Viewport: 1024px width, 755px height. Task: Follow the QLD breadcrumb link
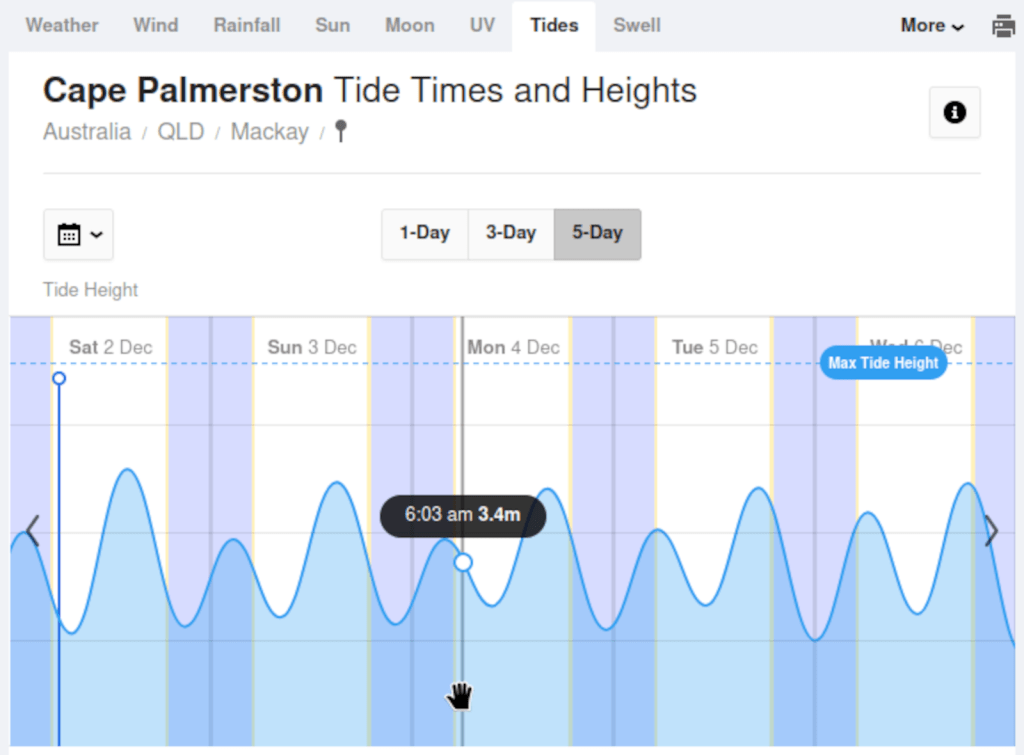point(181,131)
